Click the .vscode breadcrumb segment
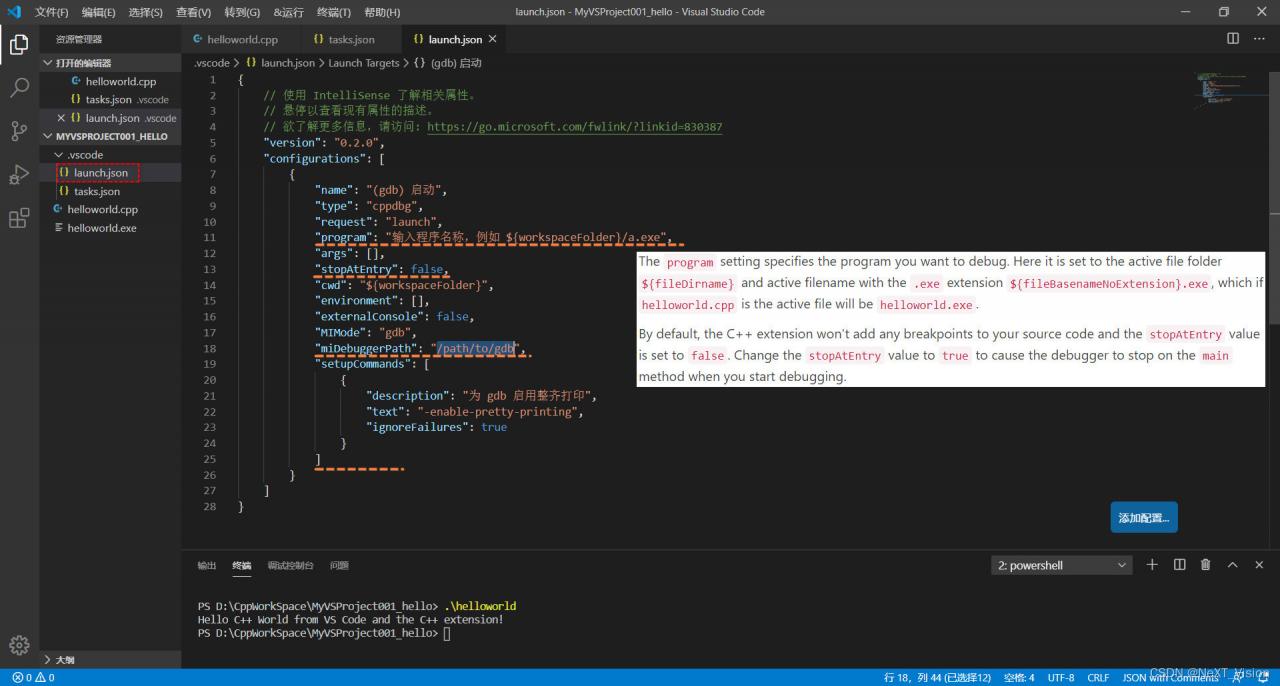 click(x=211, y=63)
